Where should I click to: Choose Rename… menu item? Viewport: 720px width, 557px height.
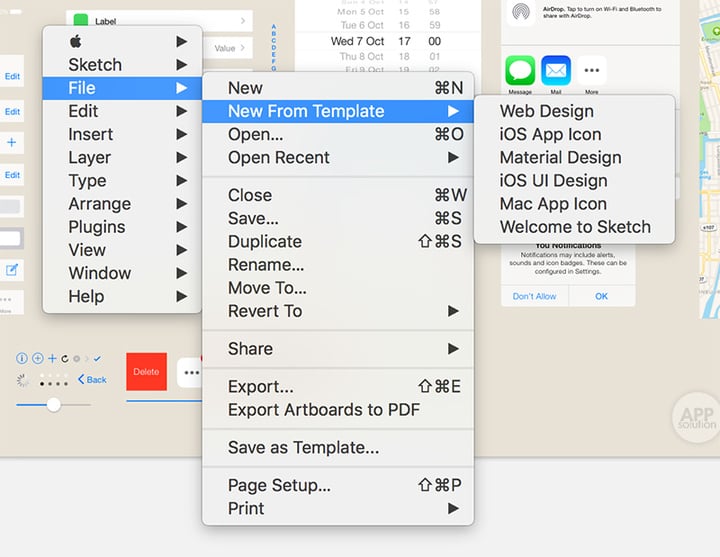338,264
